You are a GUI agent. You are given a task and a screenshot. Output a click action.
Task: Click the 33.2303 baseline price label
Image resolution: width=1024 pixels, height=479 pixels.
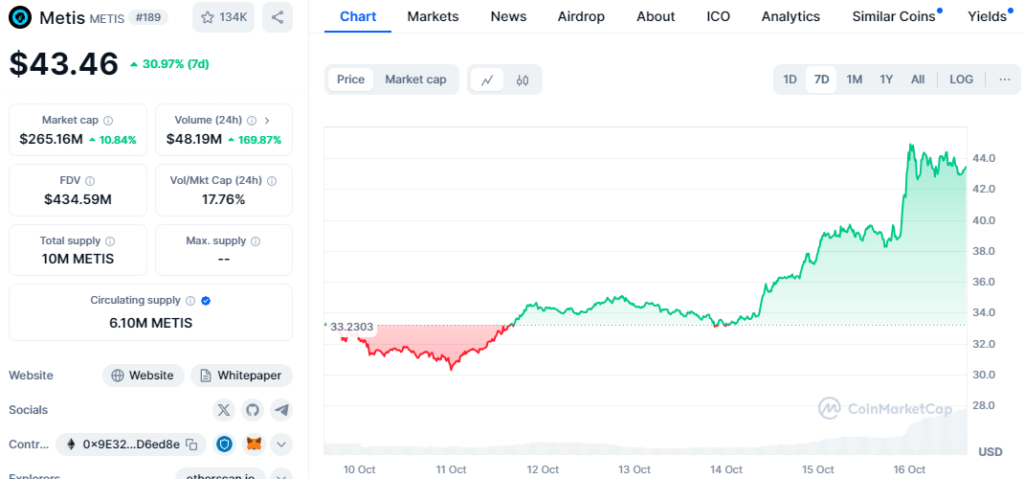(x=351, y=326)
